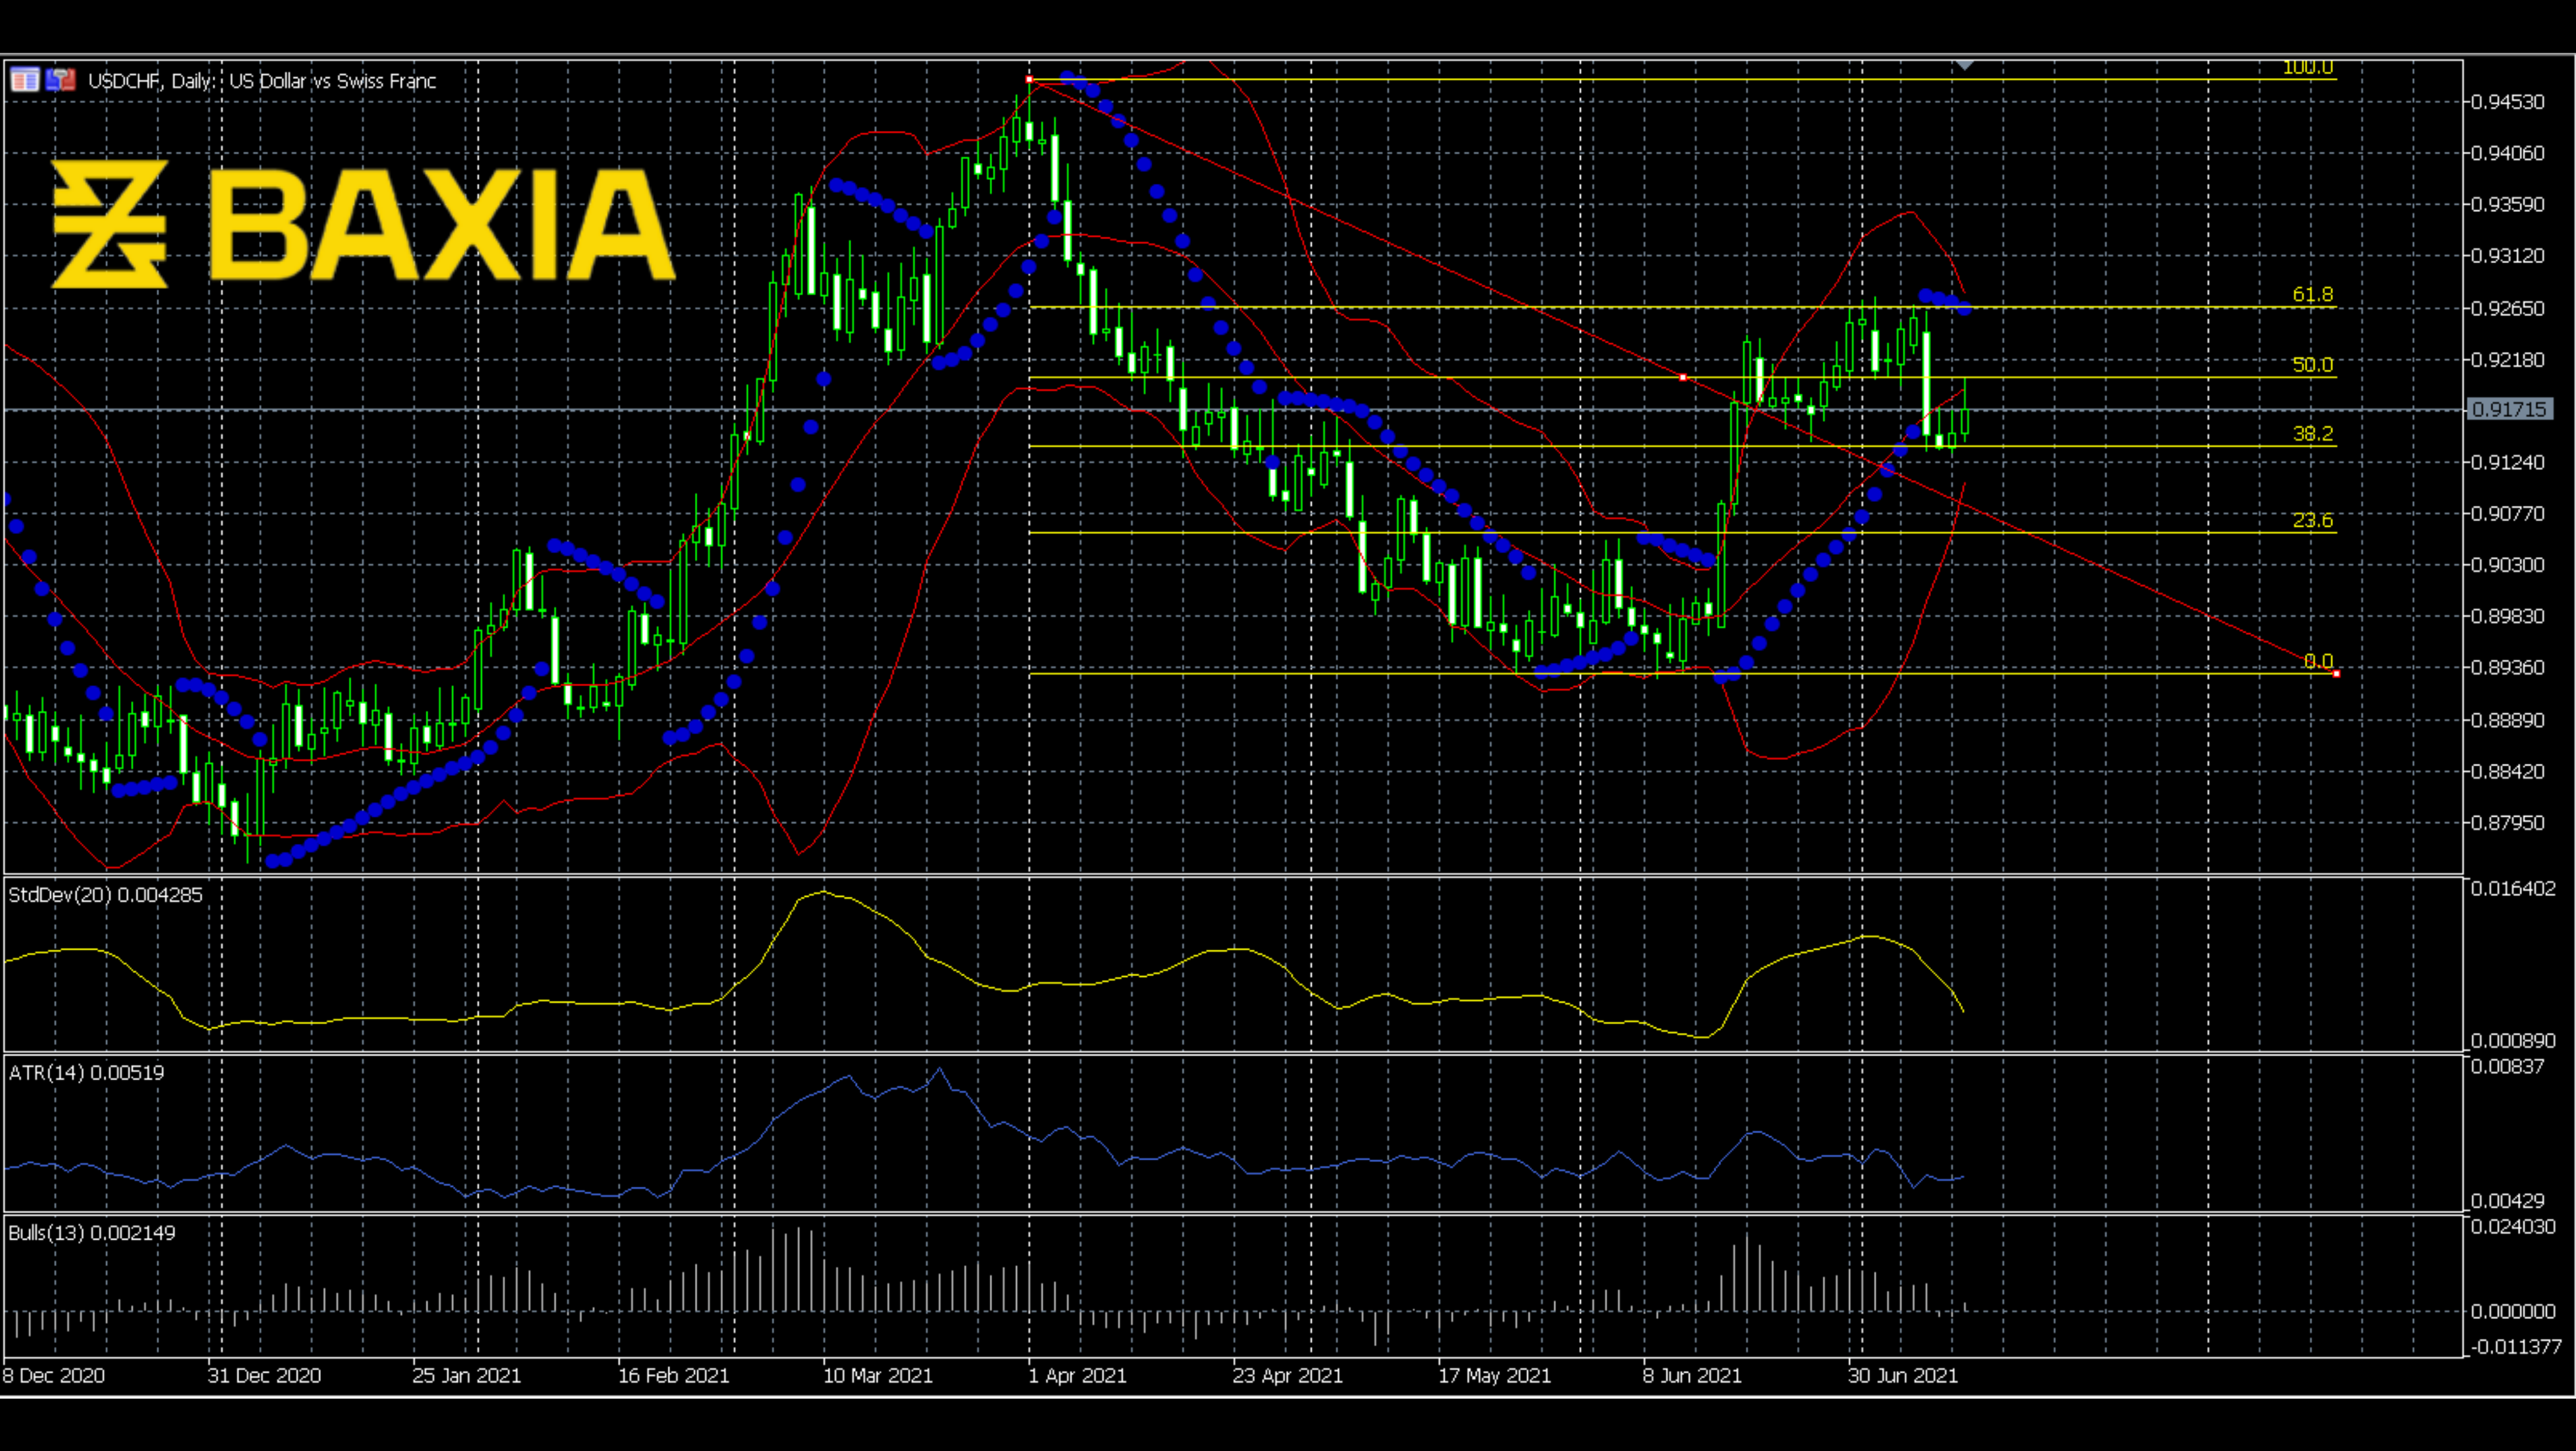Viewport: 2576px width, 1451px height.
Task: Click the Bulls scale value -0.011377
Action: [x=2516, y=1347]
